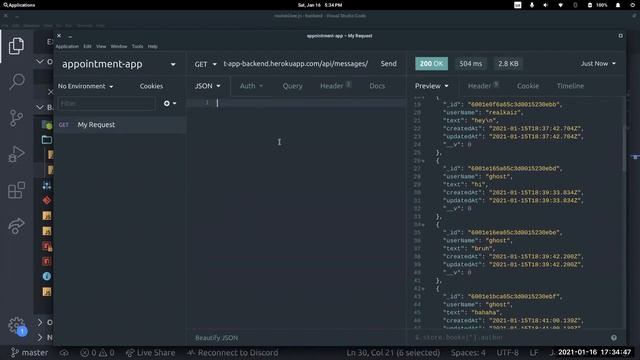Open the Edit menu in Insomnia

point(87,47)
